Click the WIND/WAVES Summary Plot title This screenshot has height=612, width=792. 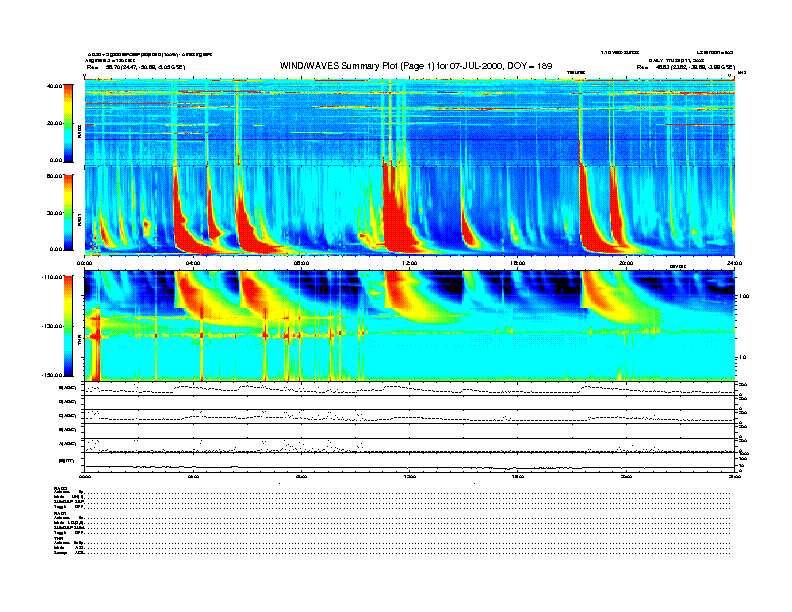(416, 66)
